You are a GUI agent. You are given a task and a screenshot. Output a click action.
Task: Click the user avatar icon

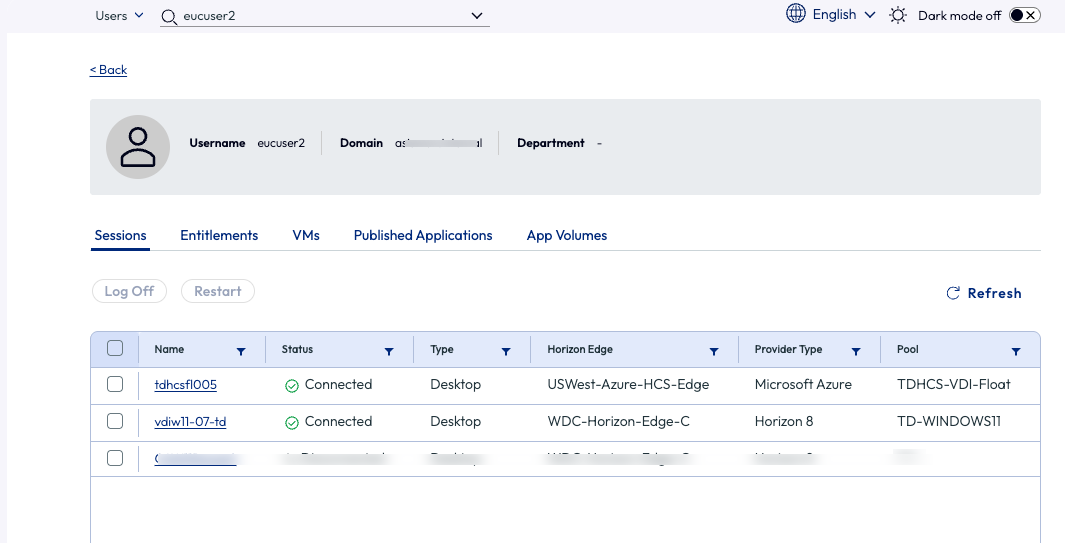pos(138,146)
